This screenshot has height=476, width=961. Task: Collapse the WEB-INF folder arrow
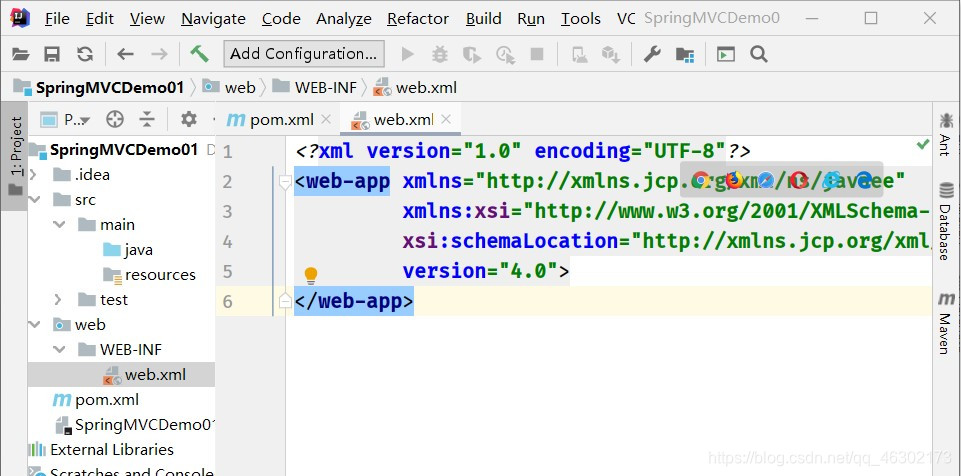(59, 350)
